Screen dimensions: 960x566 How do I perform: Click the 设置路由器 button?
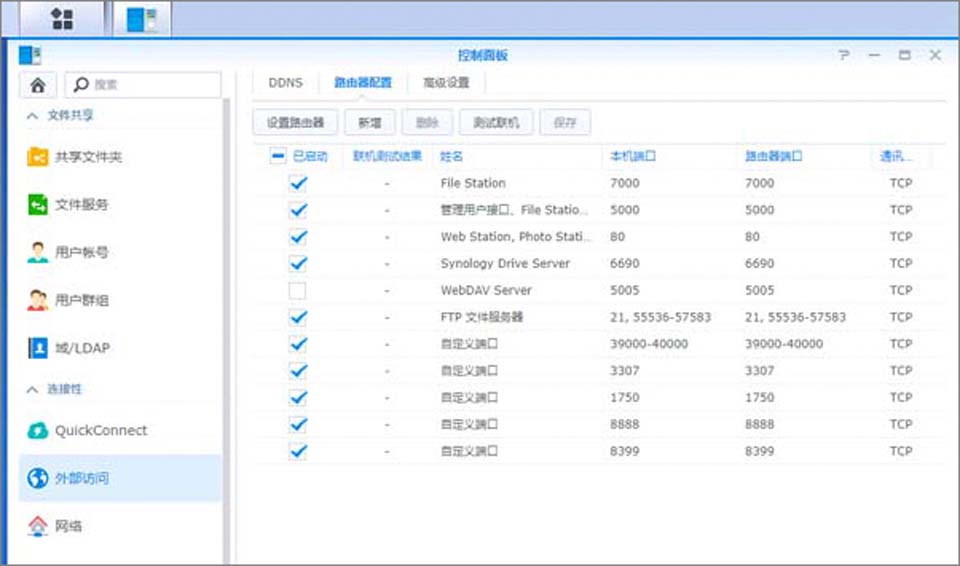295,123
